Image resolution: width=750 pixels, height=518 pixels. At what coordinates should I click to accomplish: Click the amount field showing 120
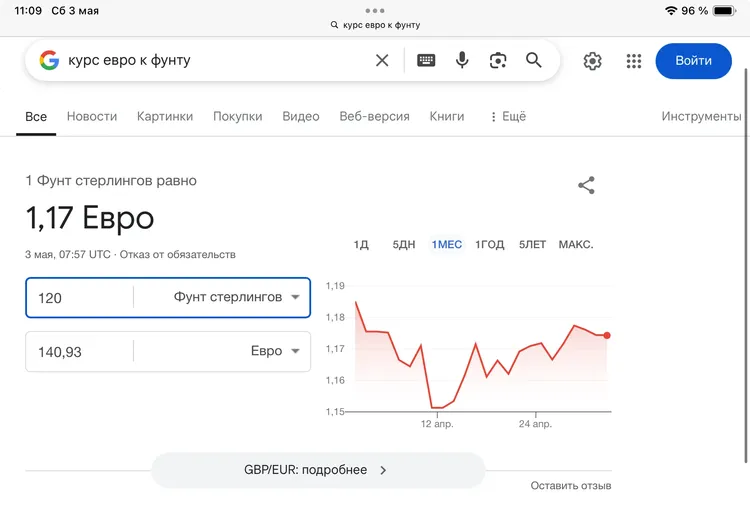[80, 297]
